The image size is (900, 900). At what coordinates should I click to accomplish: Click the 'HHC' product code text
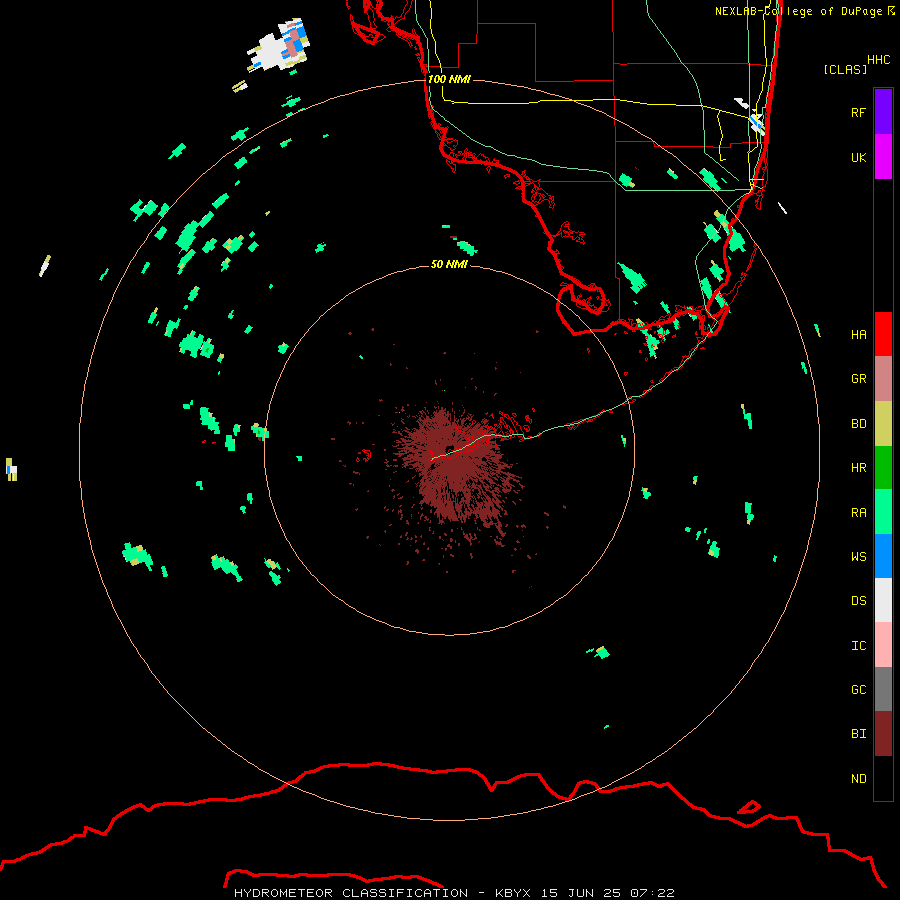click(x=878, y=60)
